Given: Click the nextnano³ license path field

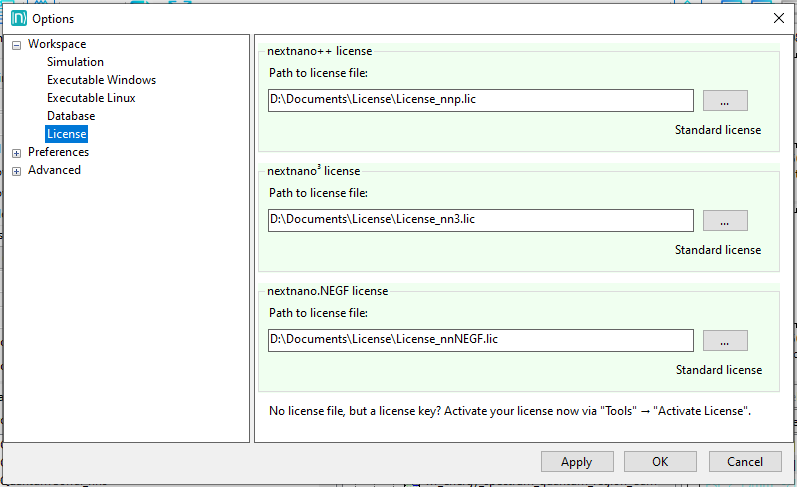Looking at the screenshot, I should [480, 221].
